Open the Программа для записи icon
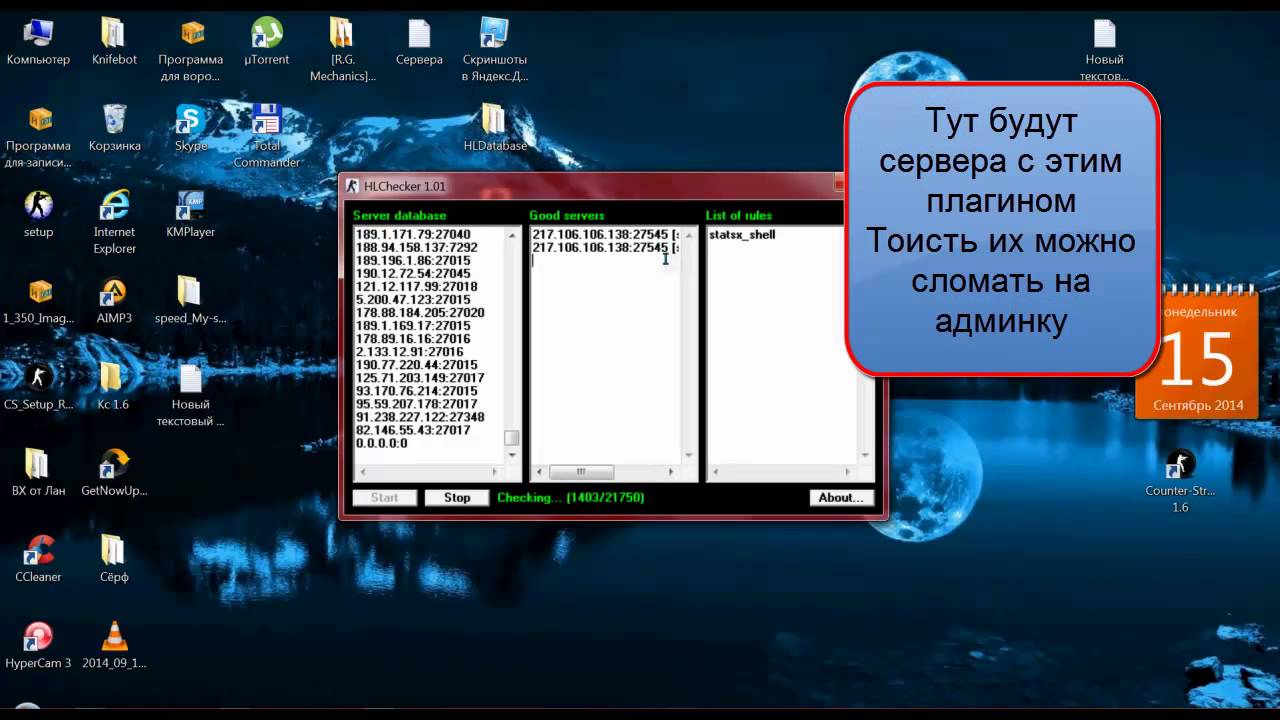1280x720 pixels. (x=38, y=137)
